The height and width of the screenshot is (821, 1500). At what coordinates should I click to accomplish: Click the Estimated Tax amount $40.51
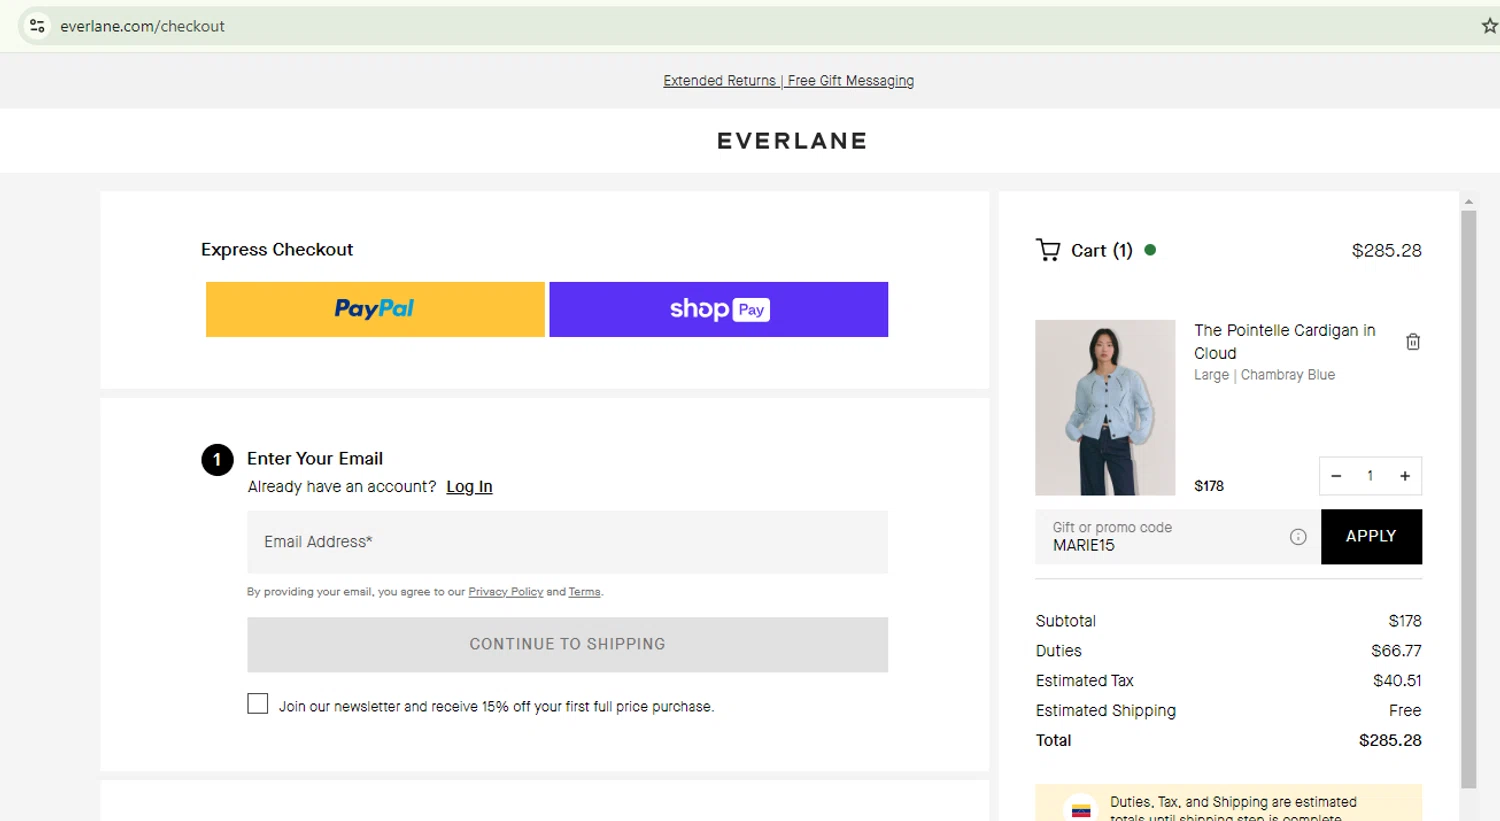click(1397, 681)
